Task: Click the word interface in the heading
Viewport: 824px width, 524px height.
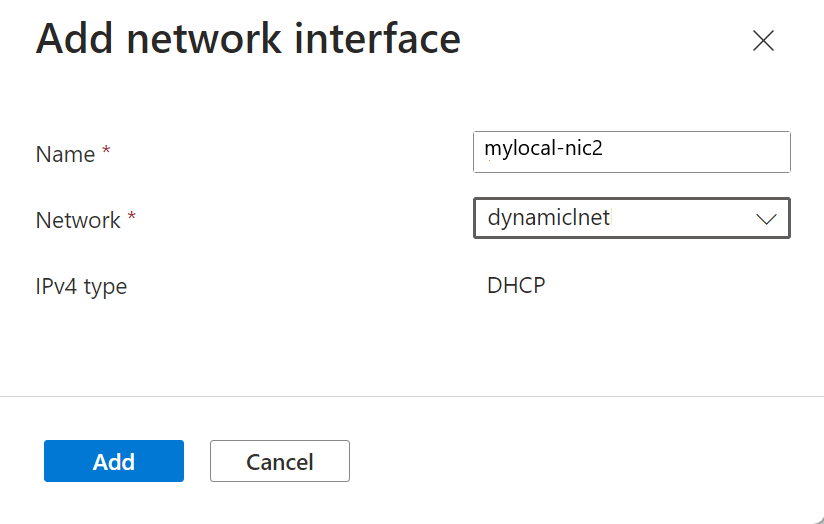Action: point(379,39)
